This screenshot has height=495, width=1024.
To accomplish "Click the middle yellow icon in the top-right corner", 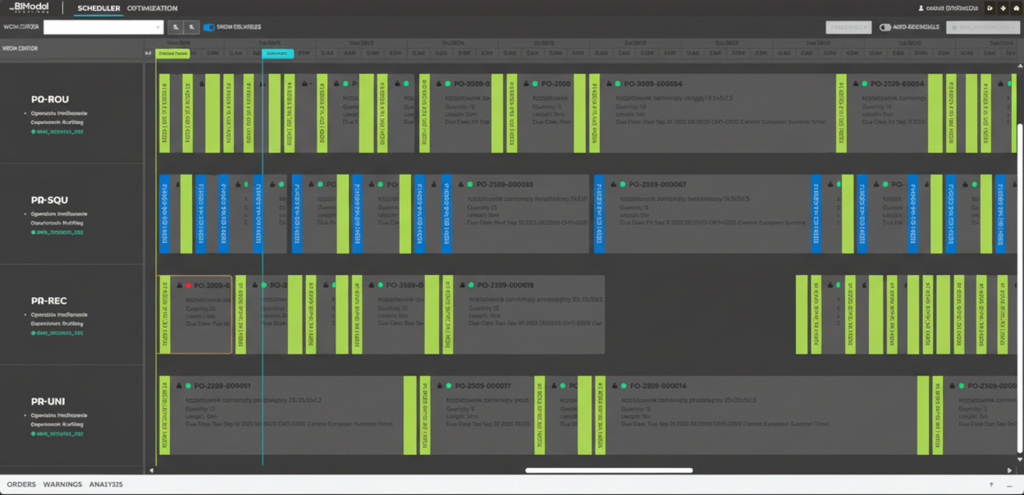I will (1002, 8).
